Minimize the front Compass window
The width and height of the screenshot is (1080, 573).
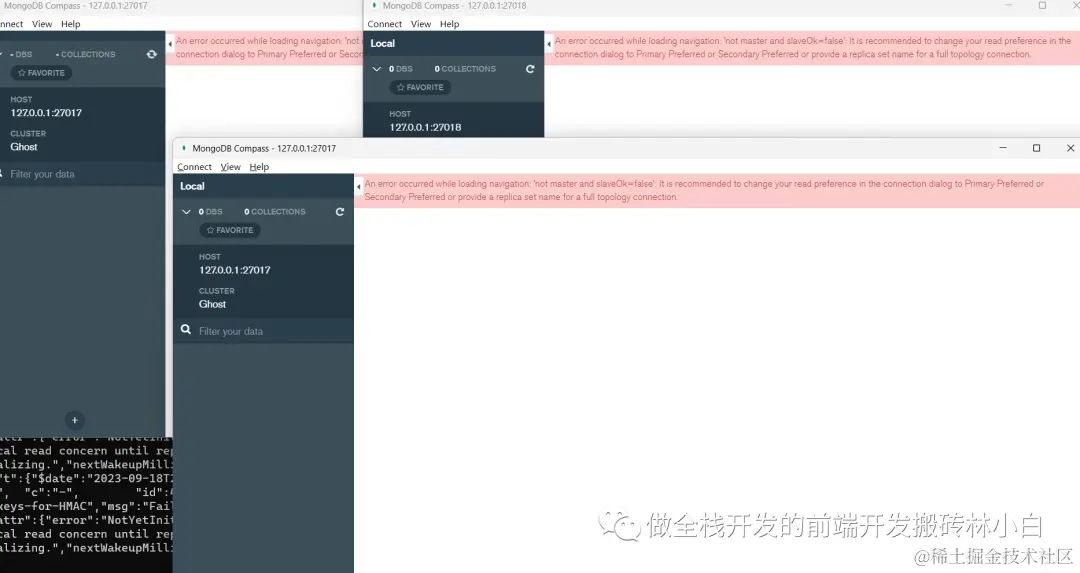coord(1003,148)
